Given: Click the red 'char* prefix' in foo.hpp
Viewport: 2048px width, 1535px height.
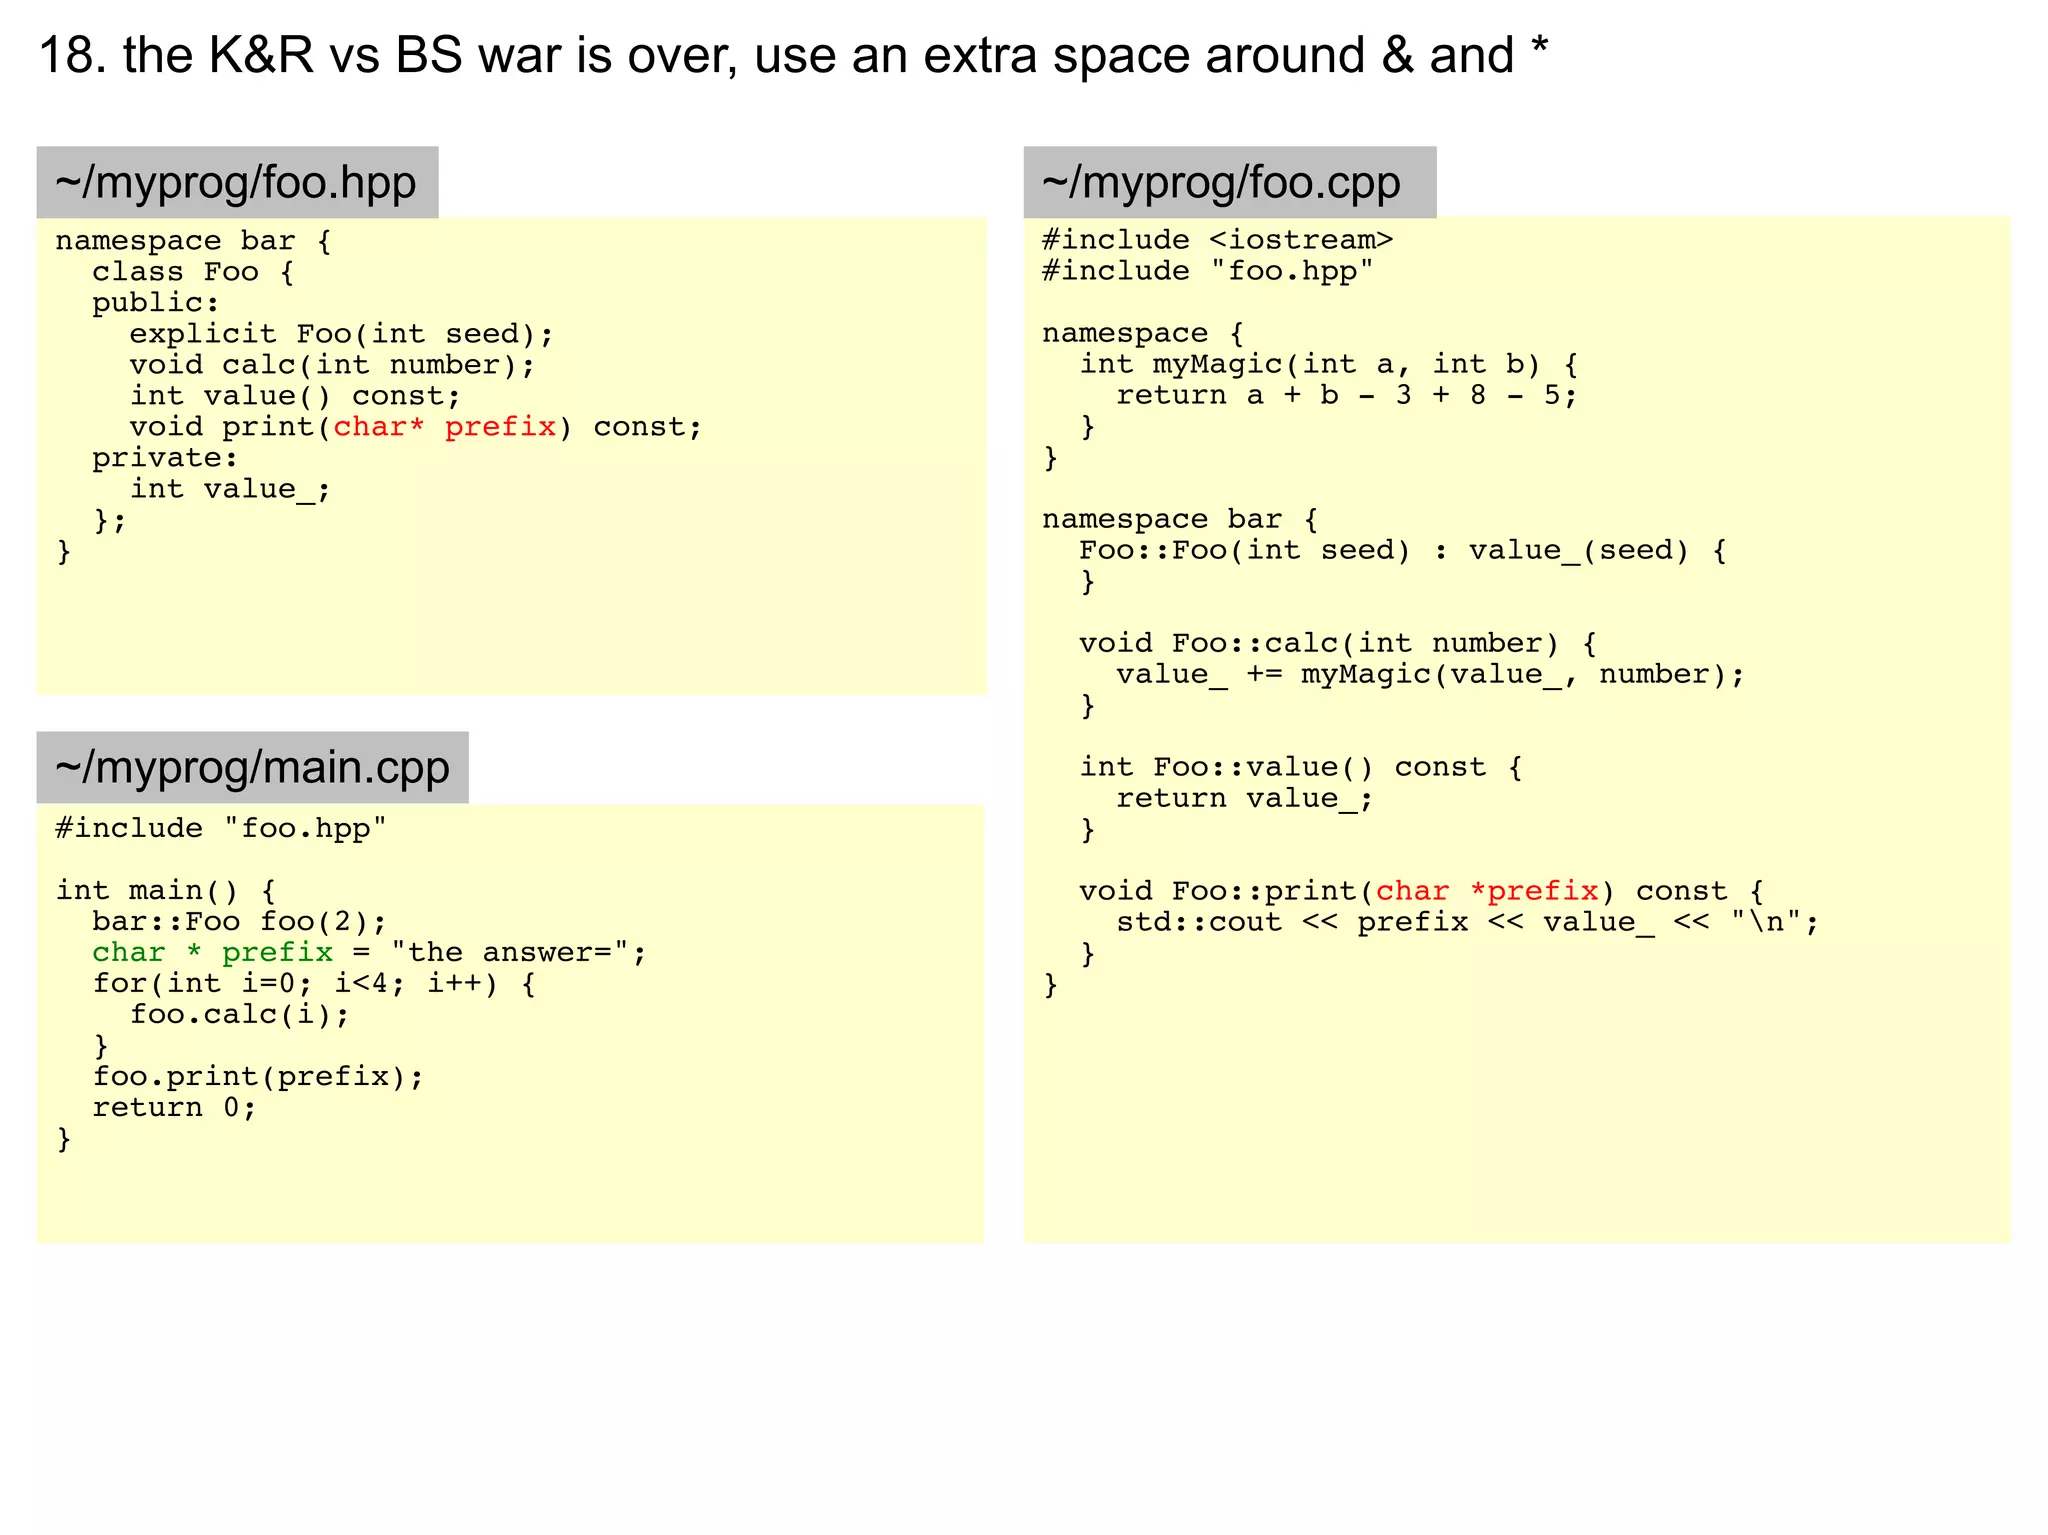Looking at the screenshot, I should [445, 427].
